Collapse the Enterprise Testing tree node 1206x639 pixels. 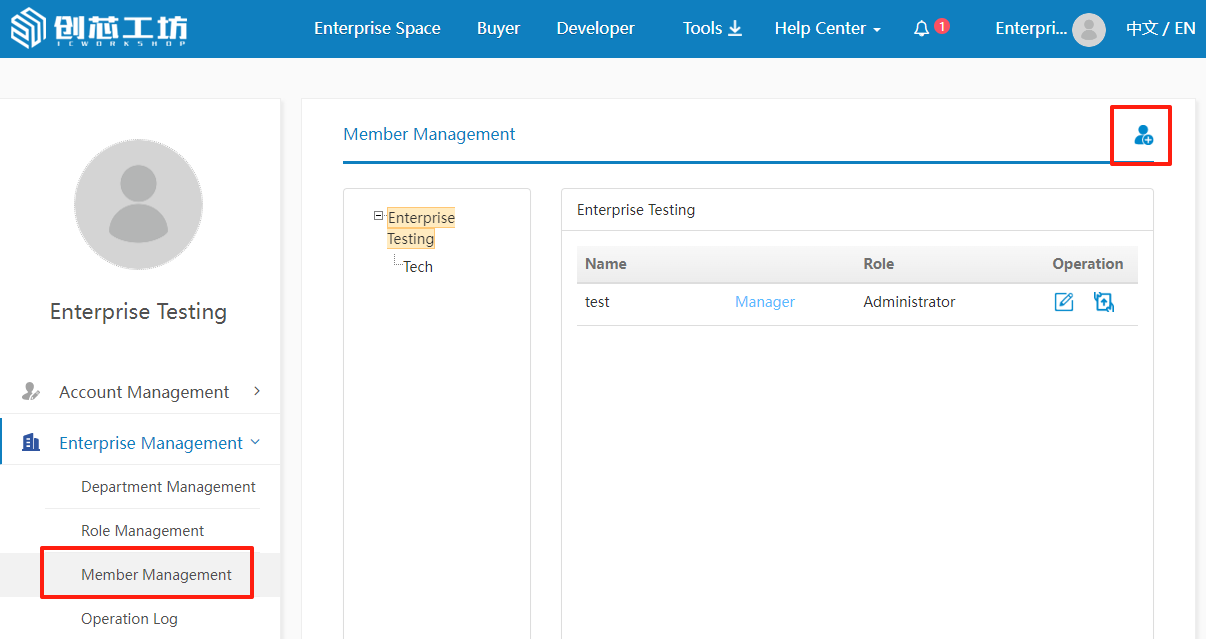[x=379, y=216]
